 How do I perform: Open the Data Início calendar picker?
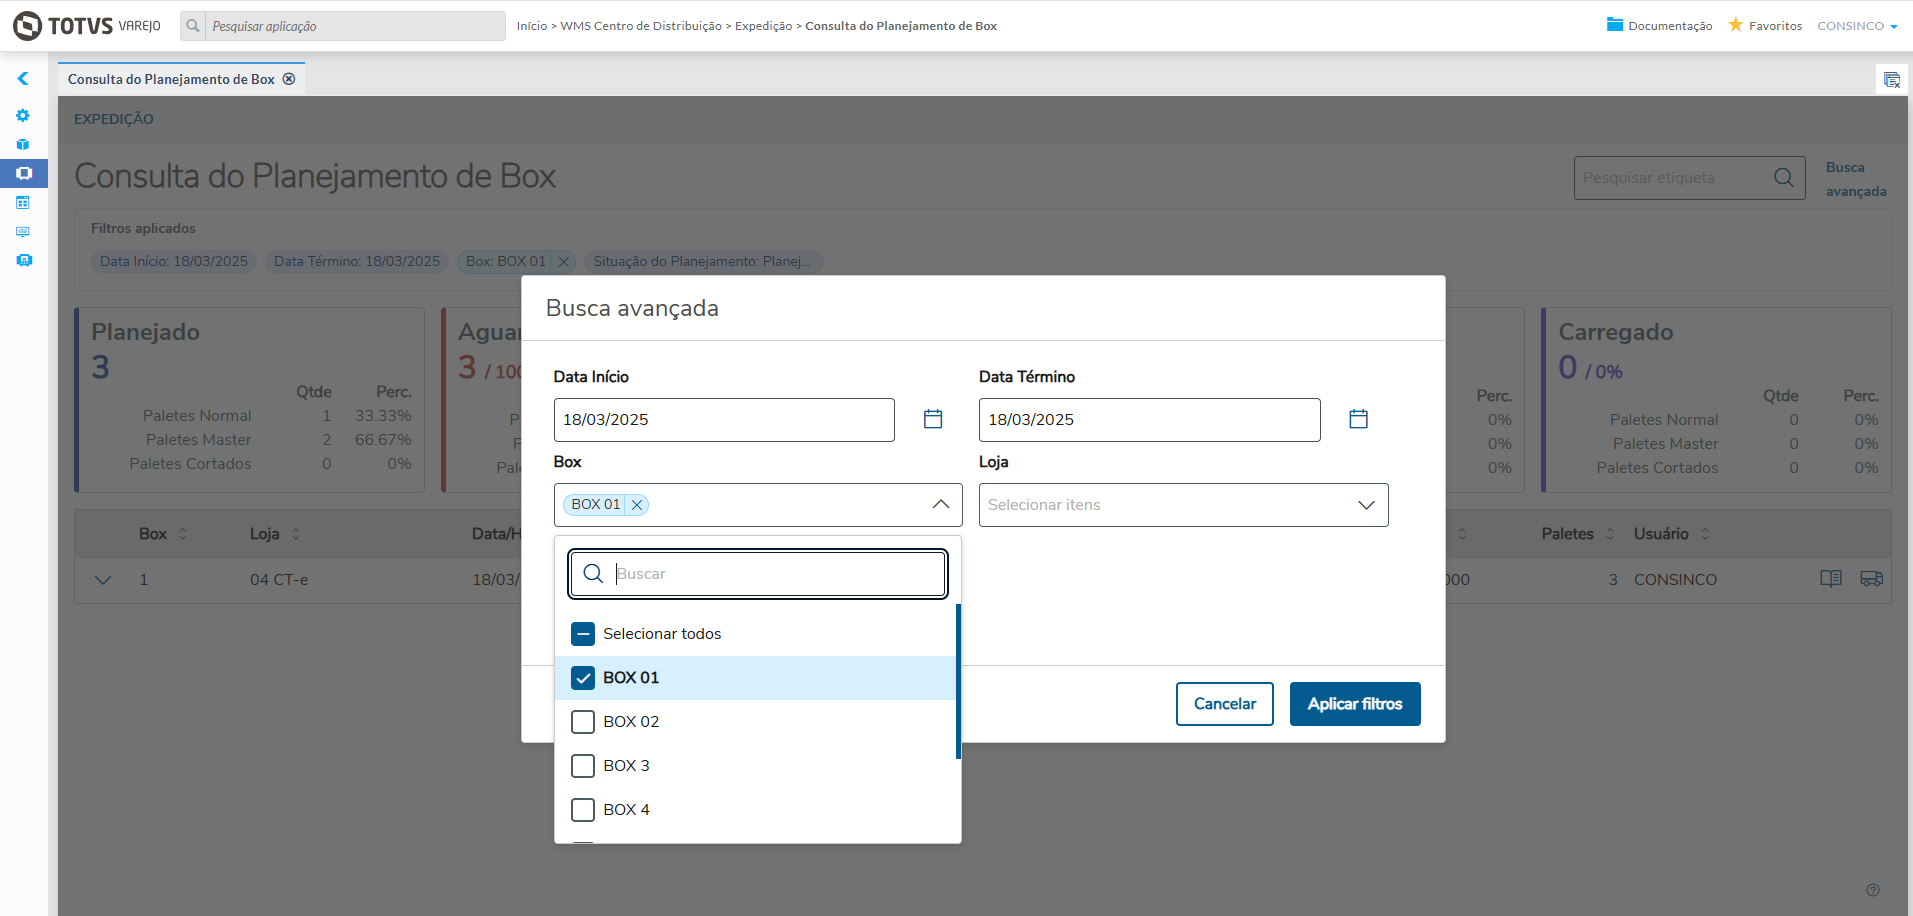coord(932,419)
